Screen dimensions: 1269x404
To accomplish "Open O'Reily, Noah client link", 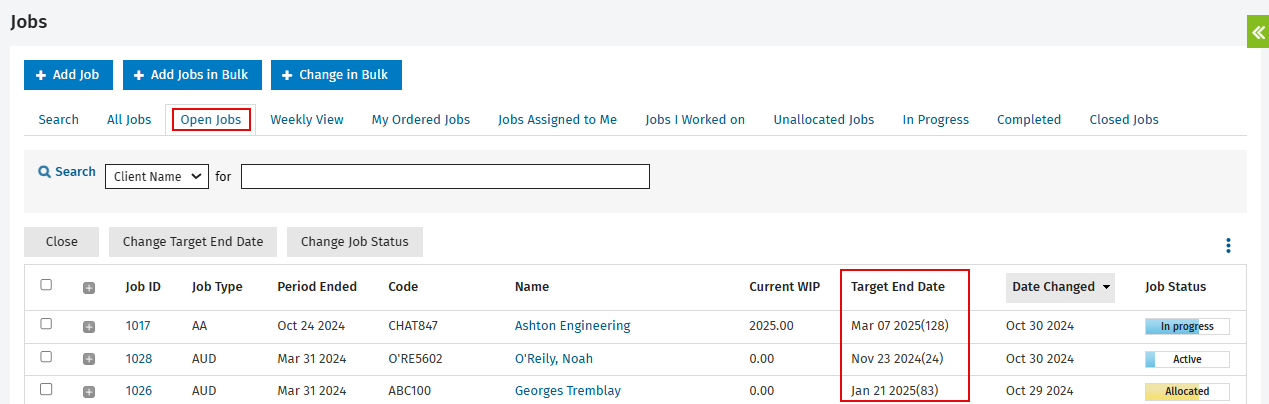I will tap(555, 359).
